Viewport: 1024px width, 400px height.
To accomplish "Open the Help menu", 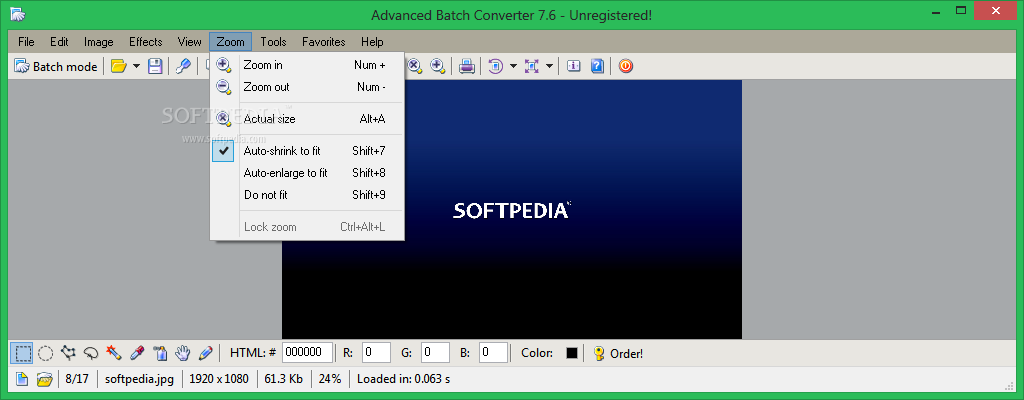I will tap(372, 42).
